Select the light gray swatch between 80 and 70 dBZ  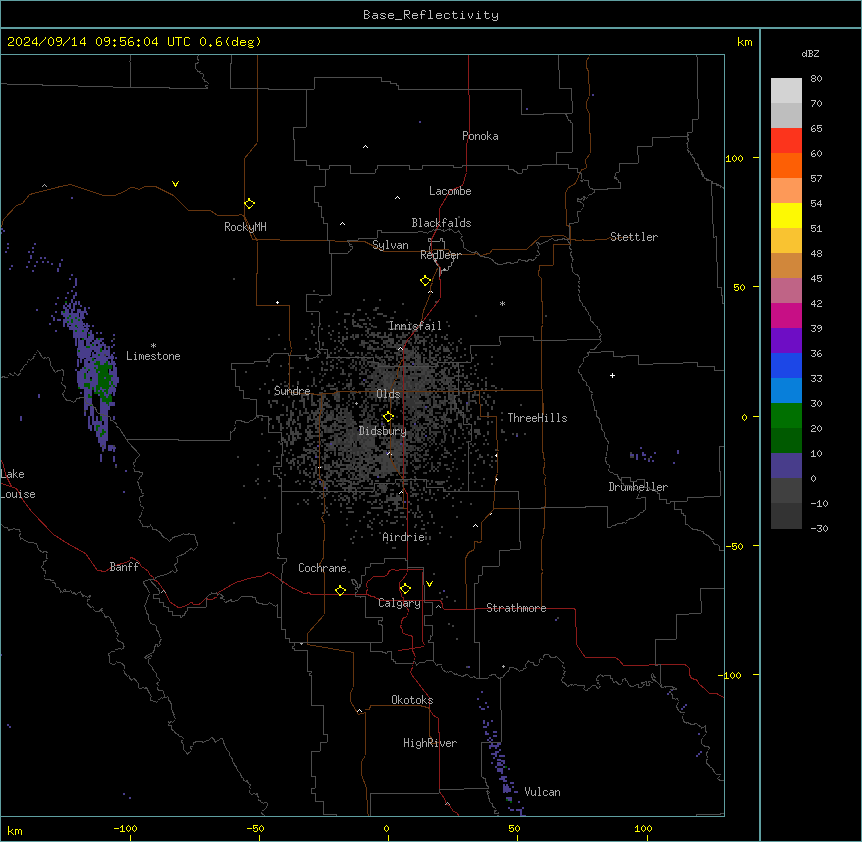coord(786,90)
